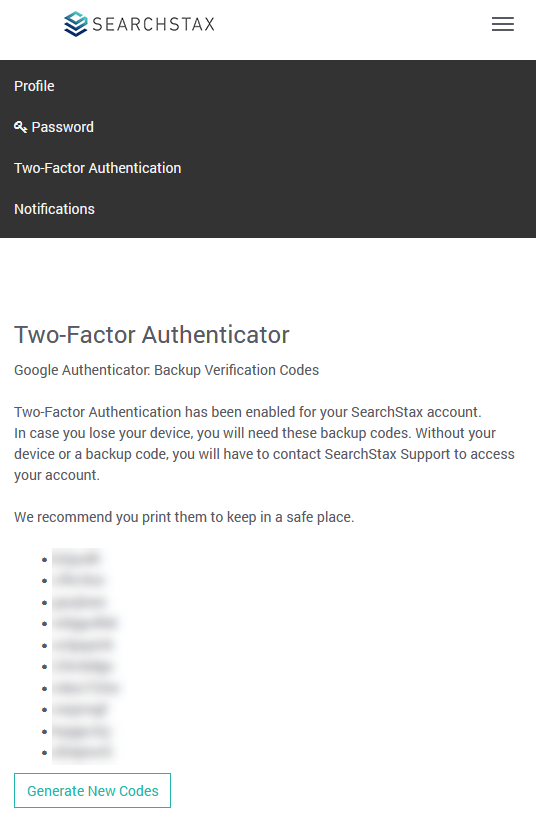Click the fifth blurred backup code
536x829 pixels.
click(x=82, y=645)
